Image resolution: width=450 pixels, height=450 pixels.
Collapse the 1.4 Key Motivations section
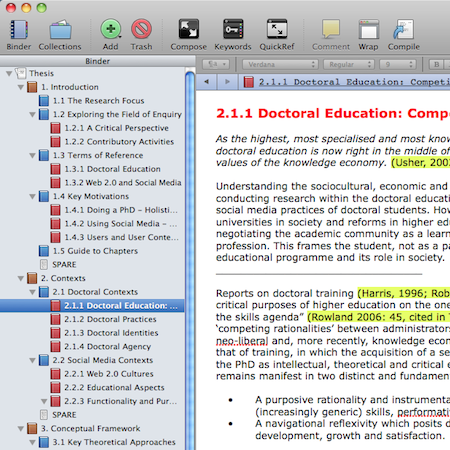pyautogui.click(x=32, y=196)
